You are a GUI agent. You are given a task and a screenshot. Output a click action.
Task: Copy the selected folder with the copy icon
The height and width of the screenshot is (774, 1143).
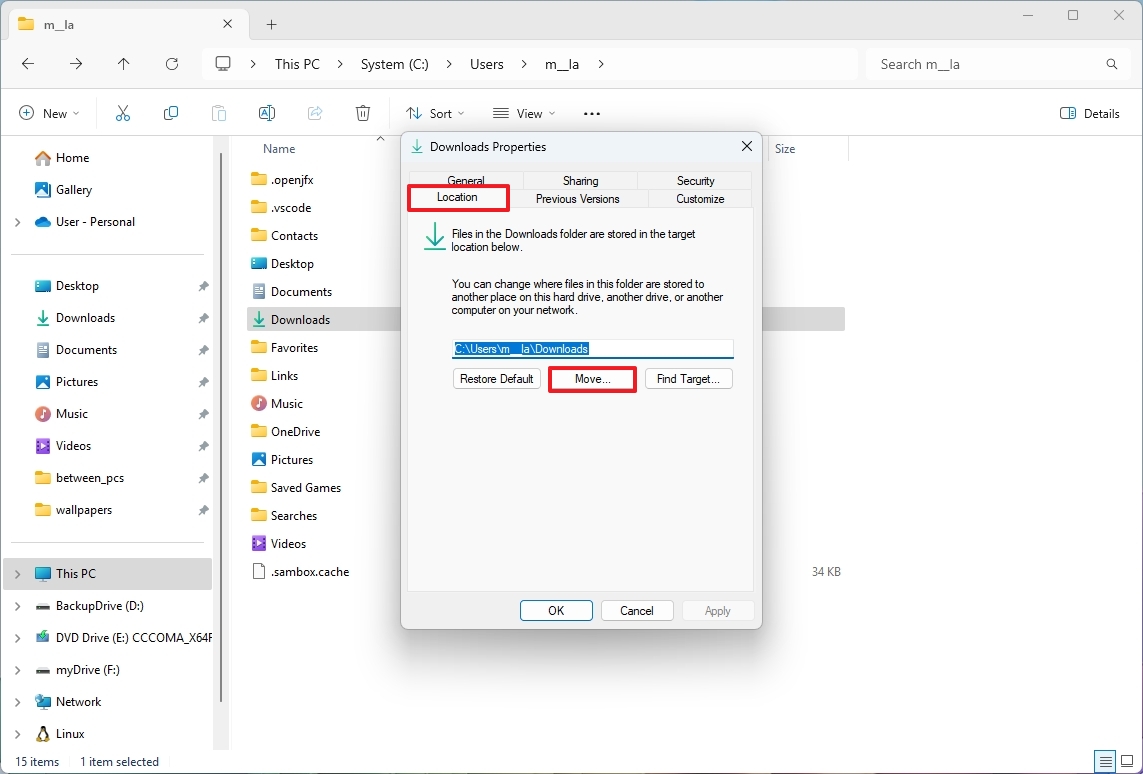[171, 113]
